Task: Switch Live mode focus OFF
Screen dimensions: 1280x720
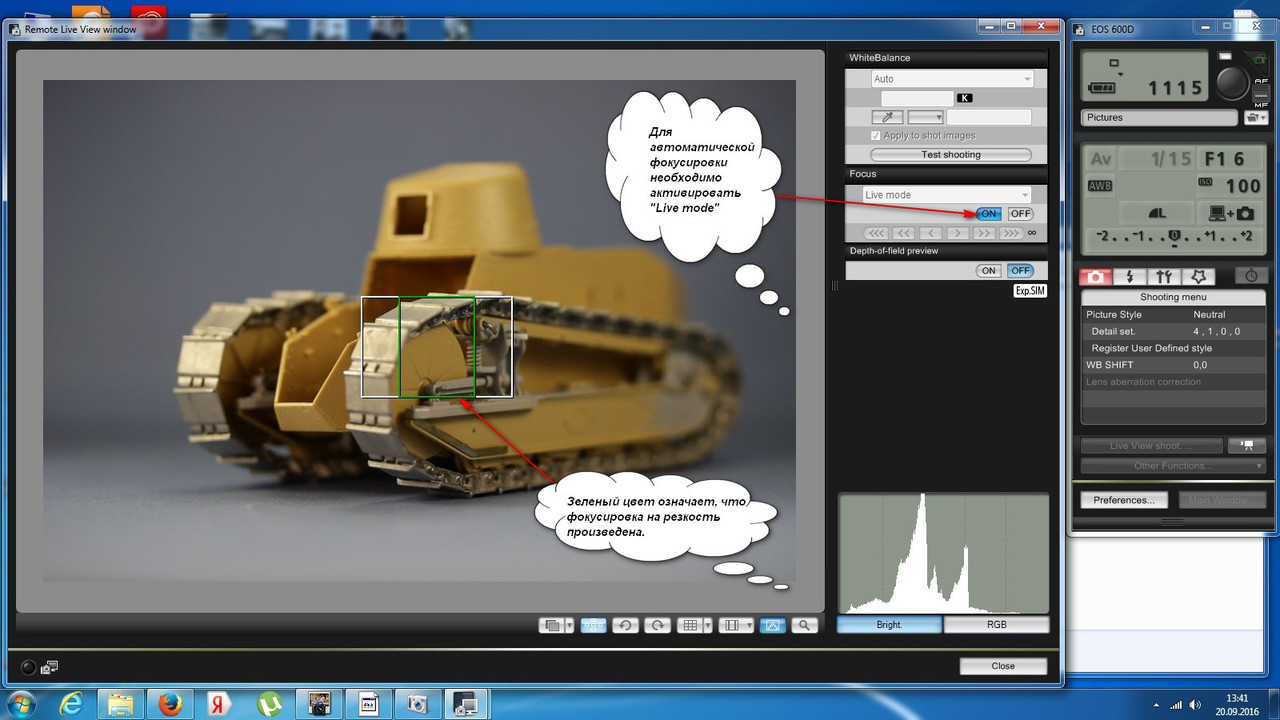Action: [x=1020, y=214]
